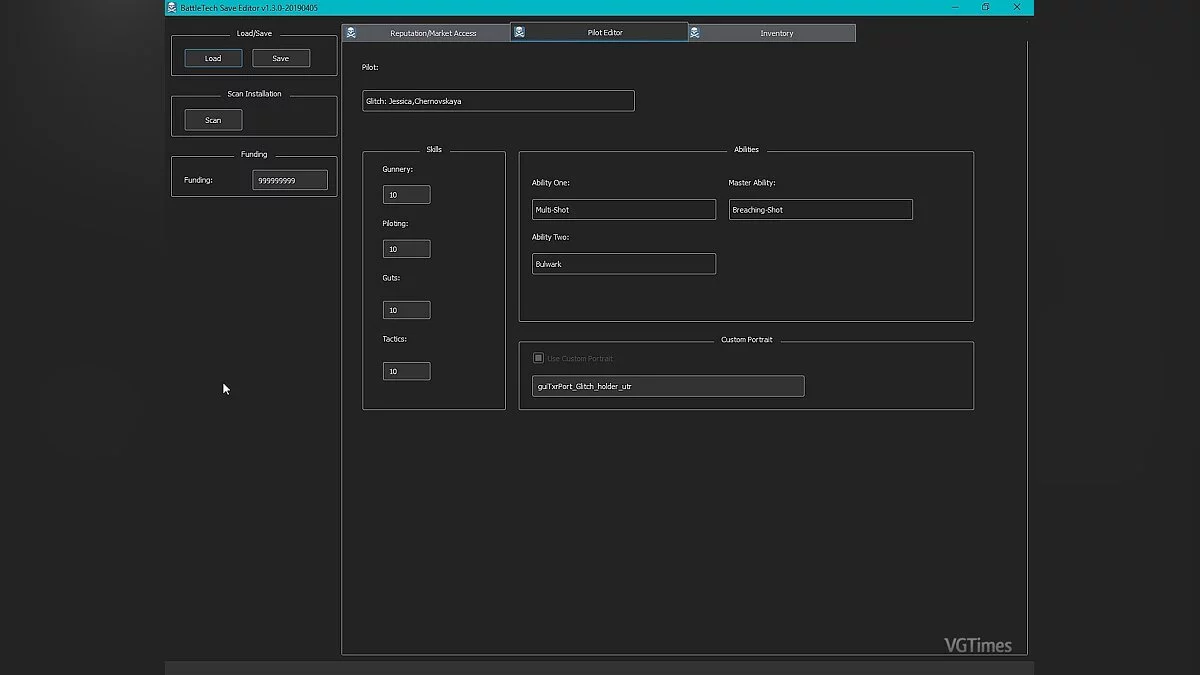The width and height of the screenshot is (1200, 675).
Task: Open Ability Two dropdown showing Bulwark
Action: click(624, 264)
